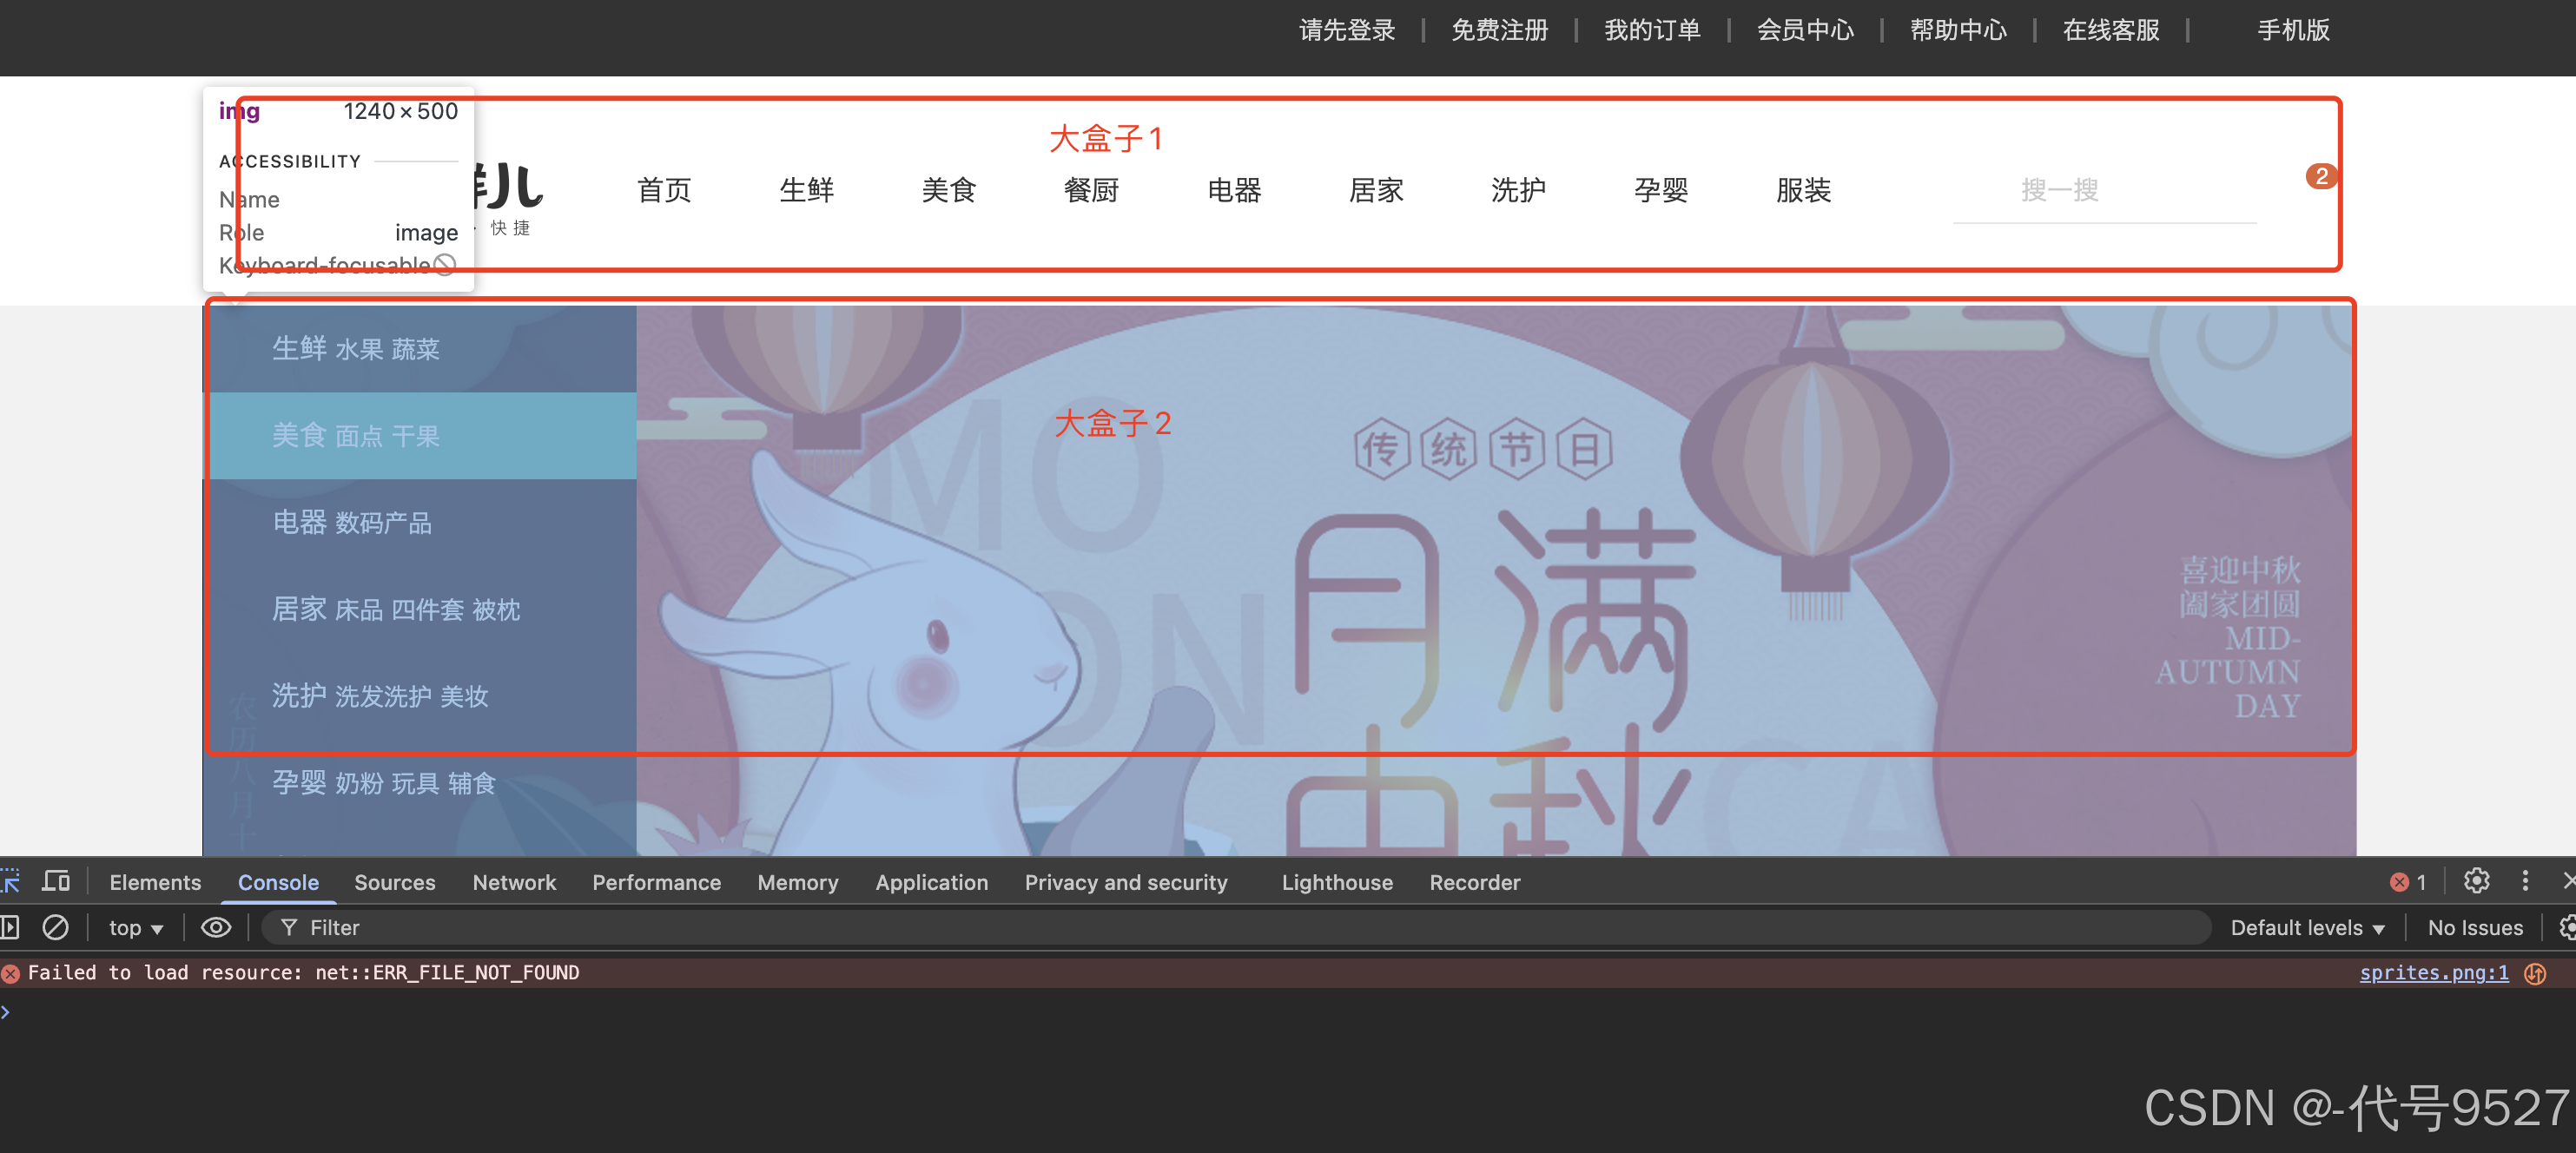The width and height of the screenshot is (2576, 1153).
Task: Switch to the Network tab
Action: [x=514, y=882]
